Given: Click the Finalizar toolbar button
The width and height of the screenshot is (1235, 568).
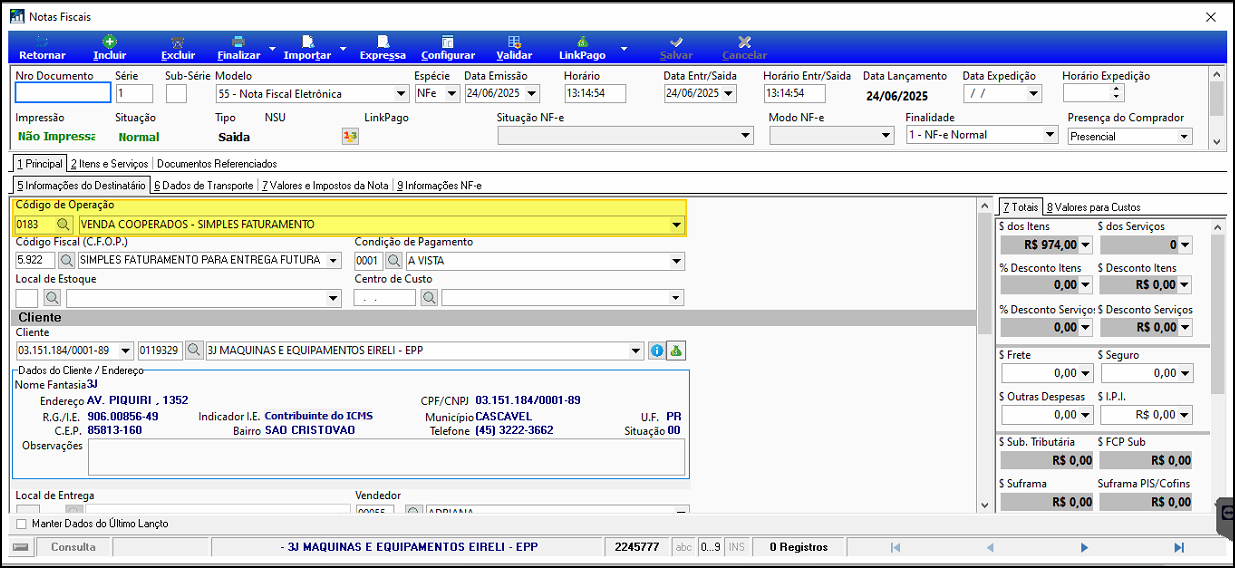Looking at the screenshot, I should point(238,48).
